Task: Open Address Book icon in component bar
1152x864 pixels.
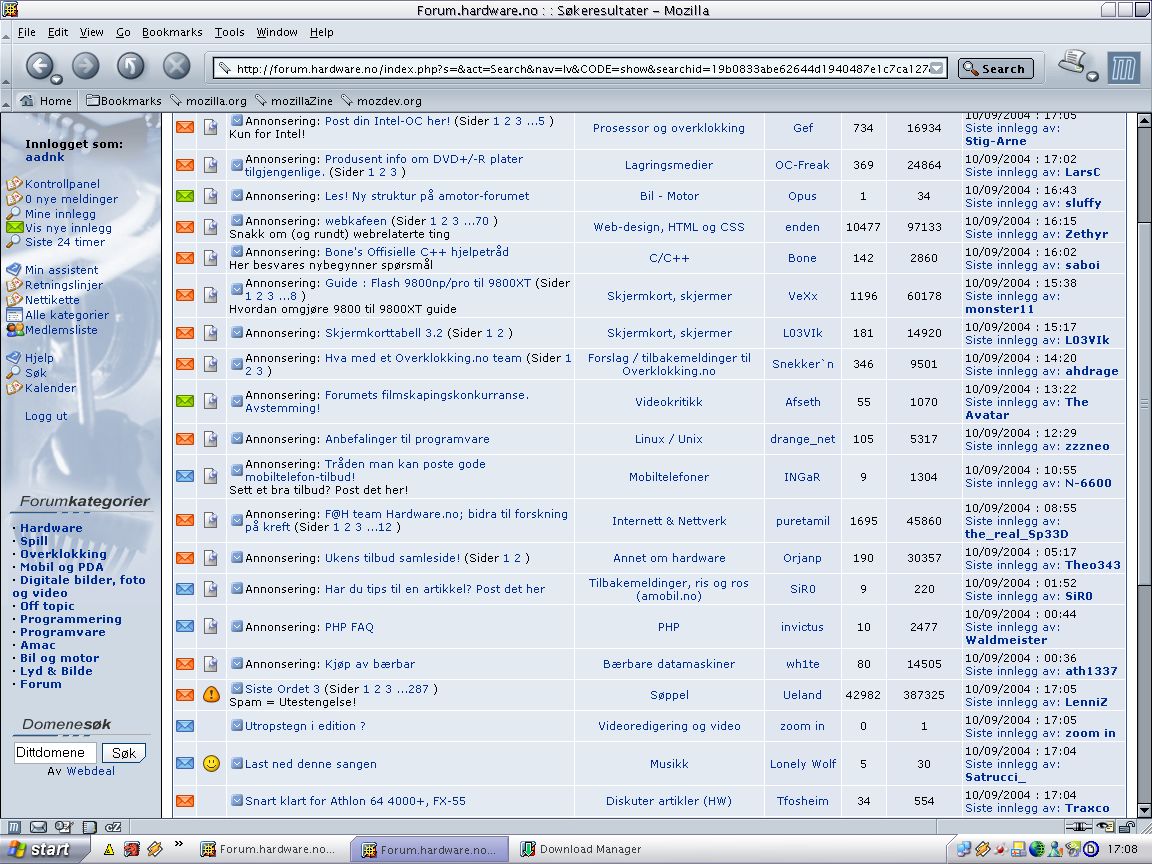Action: pyautogui.click(x=89, y=827)
